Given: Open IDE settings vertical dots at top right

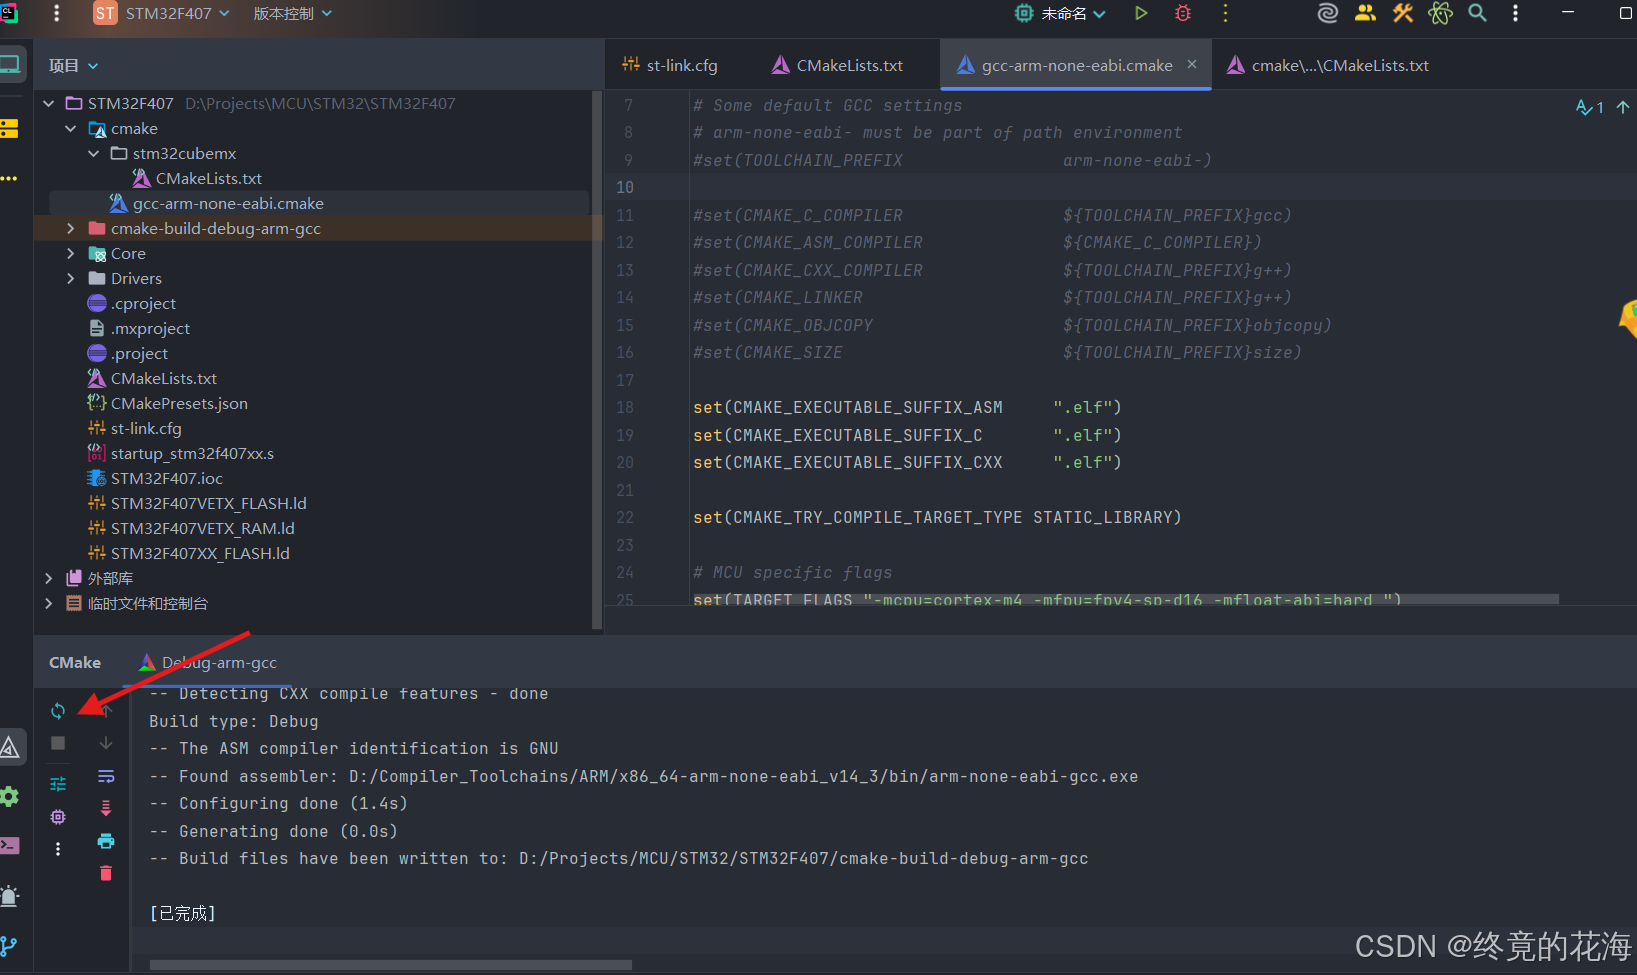Looking at the screenshot, I should tap(1515, 13).
